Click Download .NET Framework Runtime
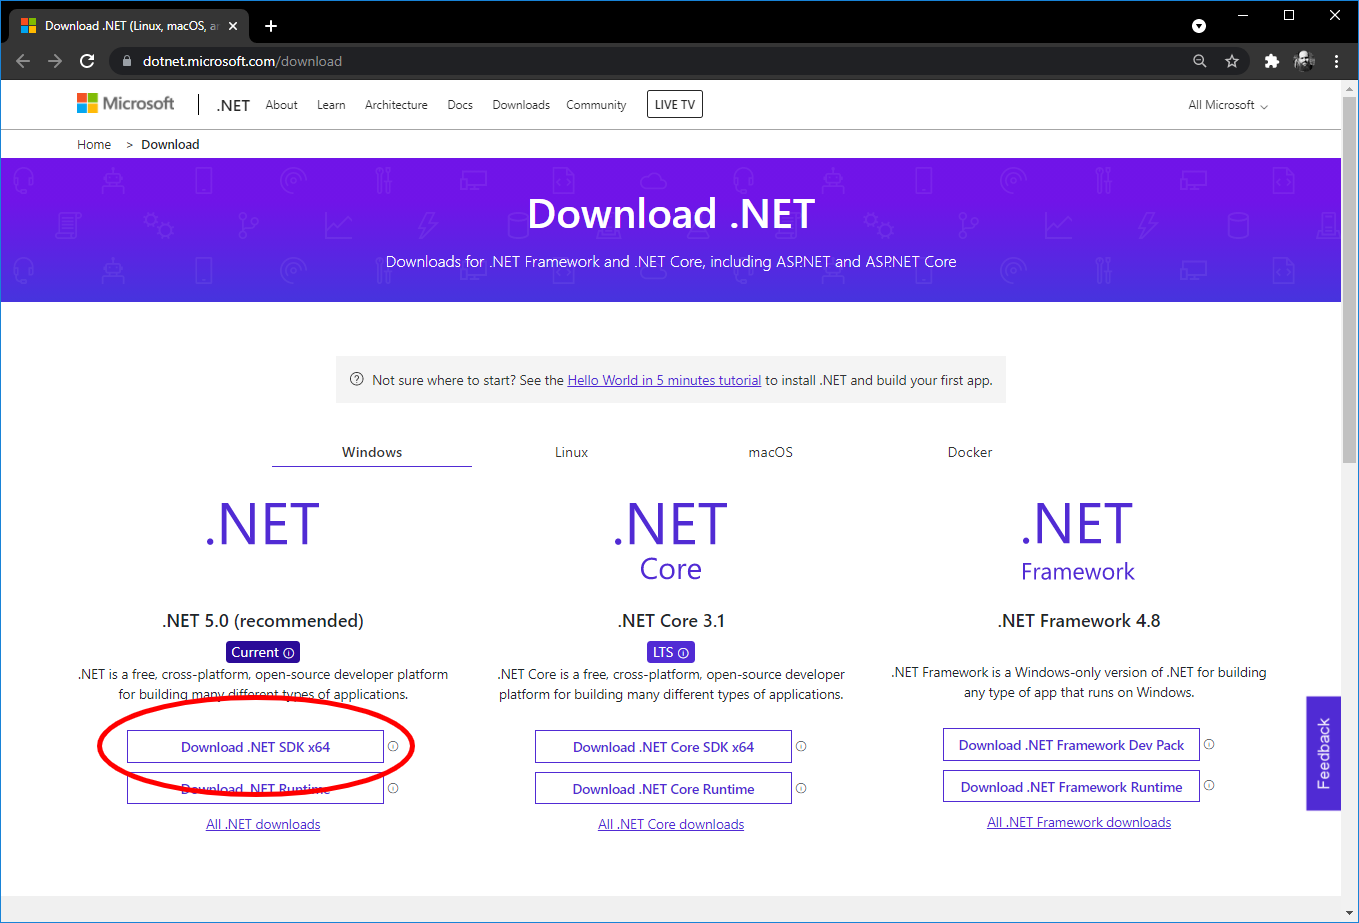 (1071, 787)
